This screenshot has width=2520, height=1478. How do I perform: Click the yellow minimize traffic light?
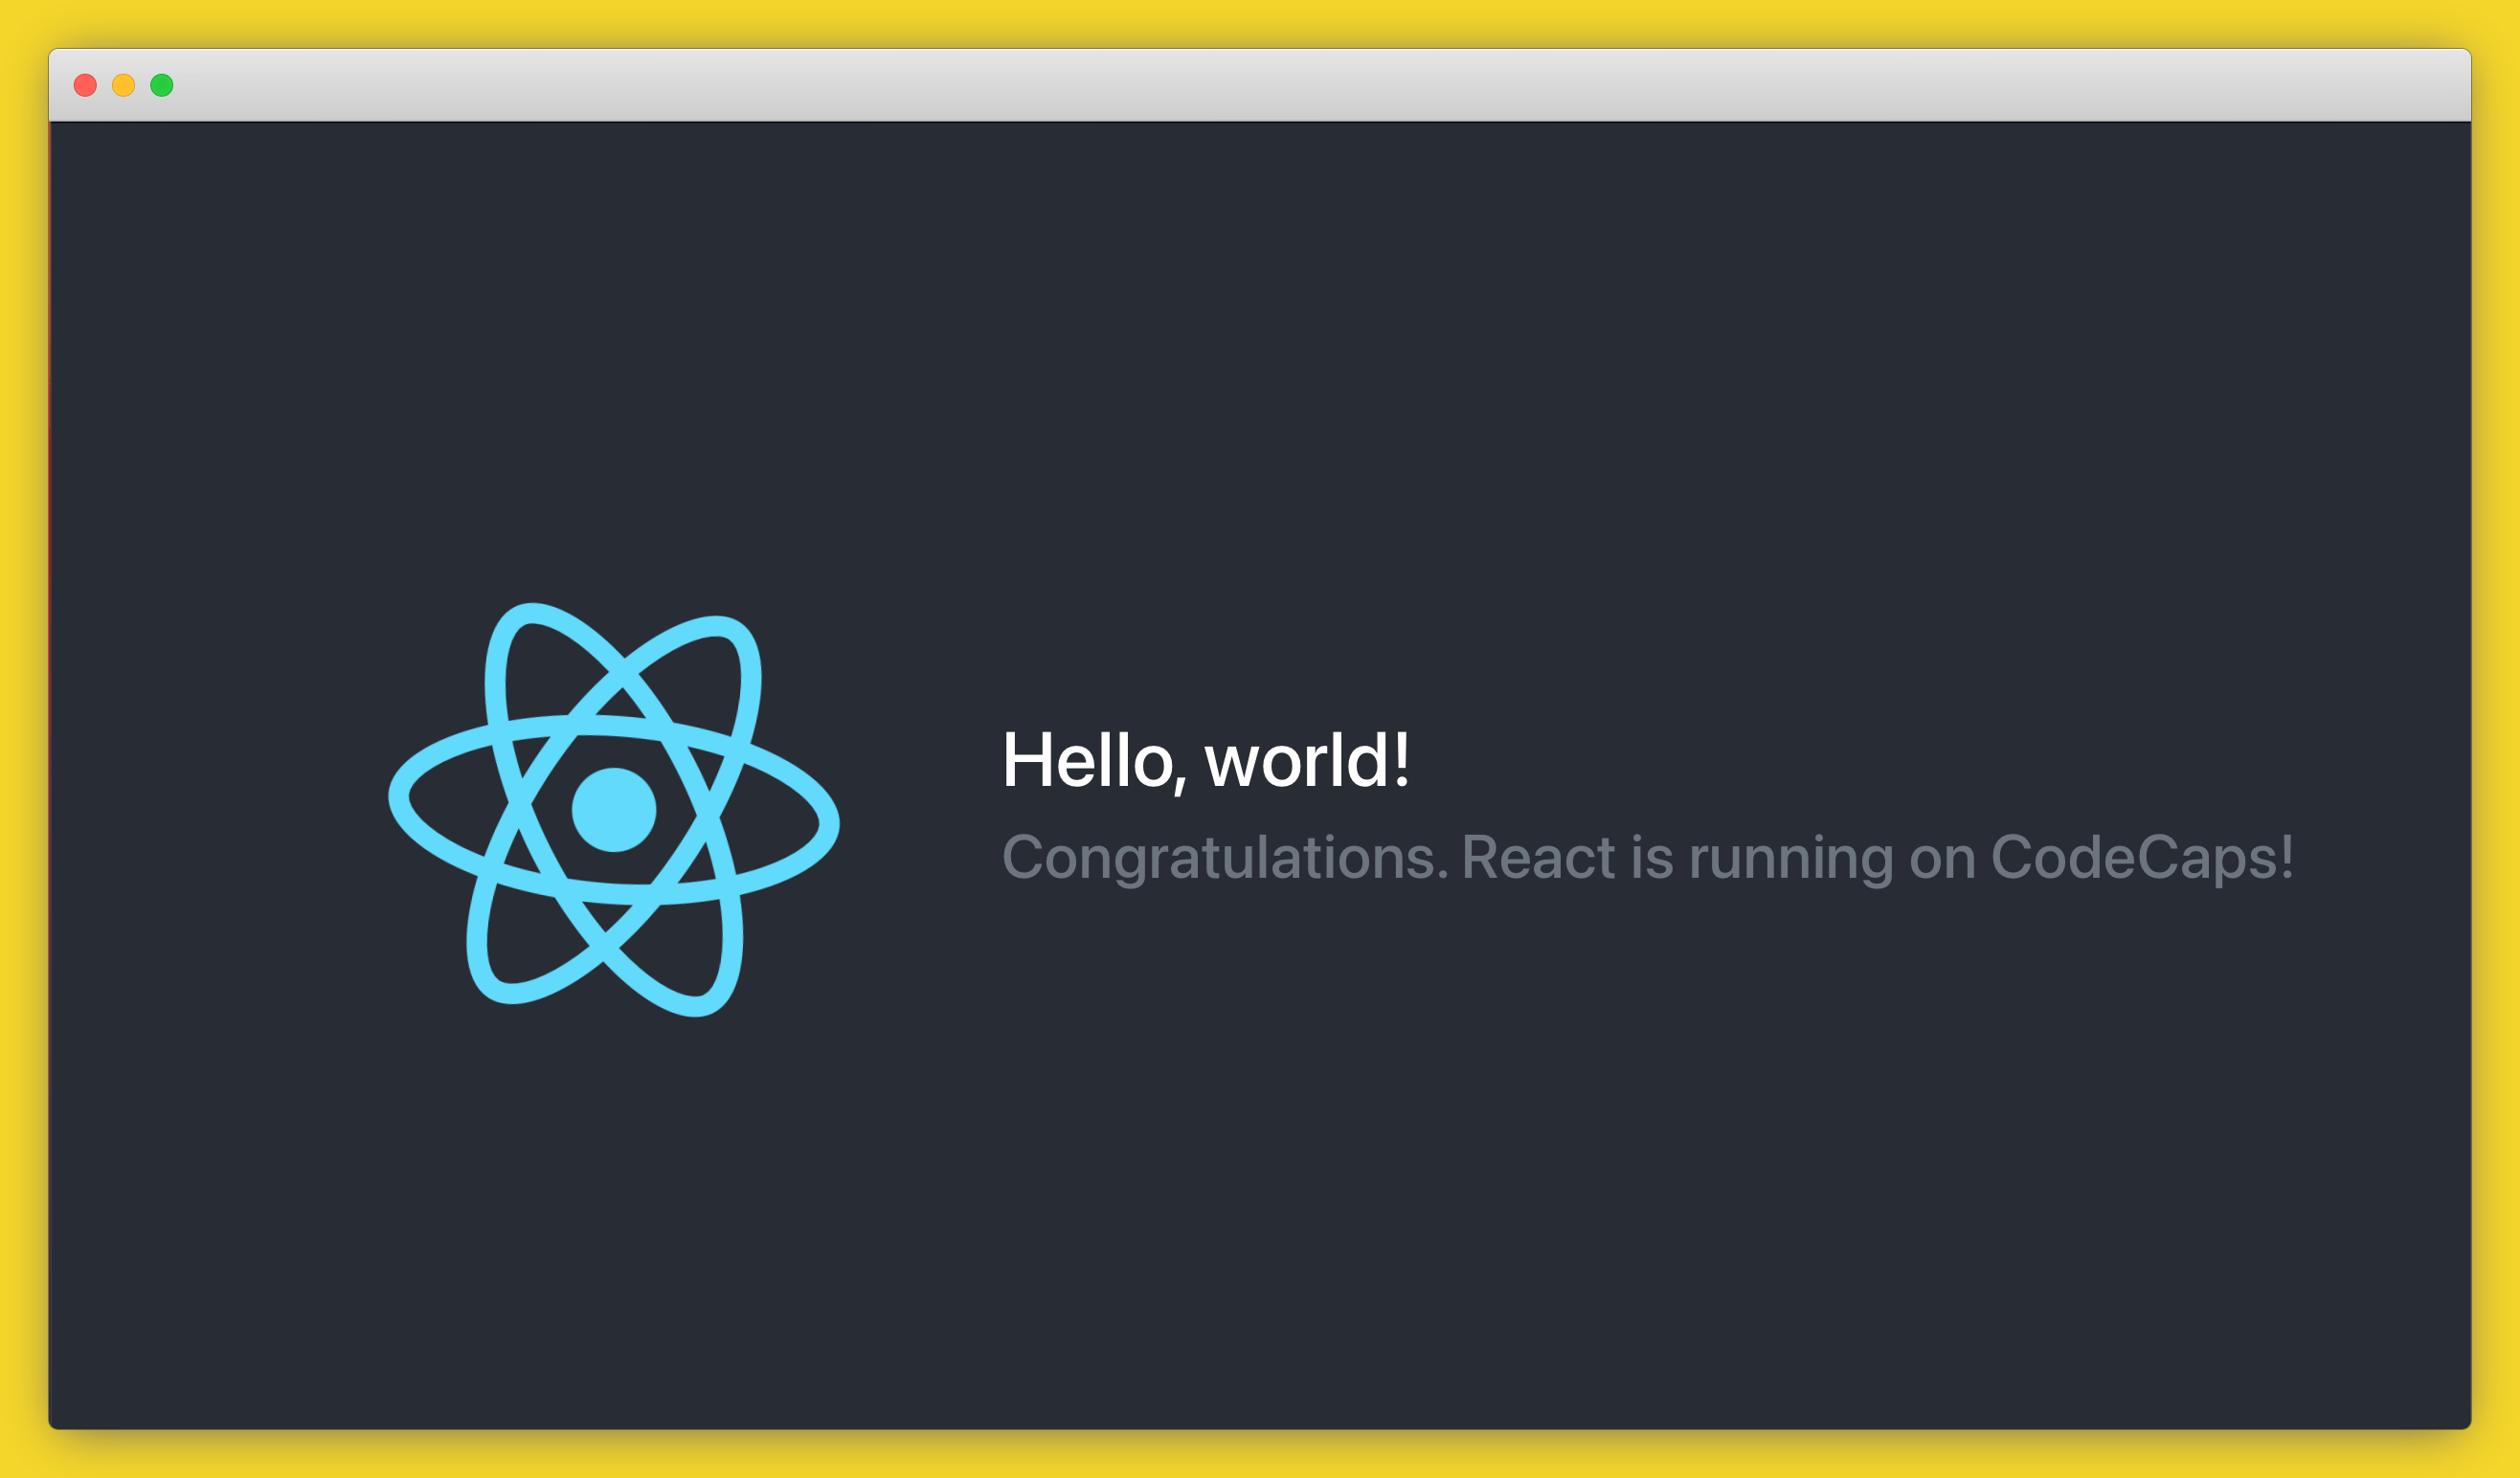tap(122, 86)
